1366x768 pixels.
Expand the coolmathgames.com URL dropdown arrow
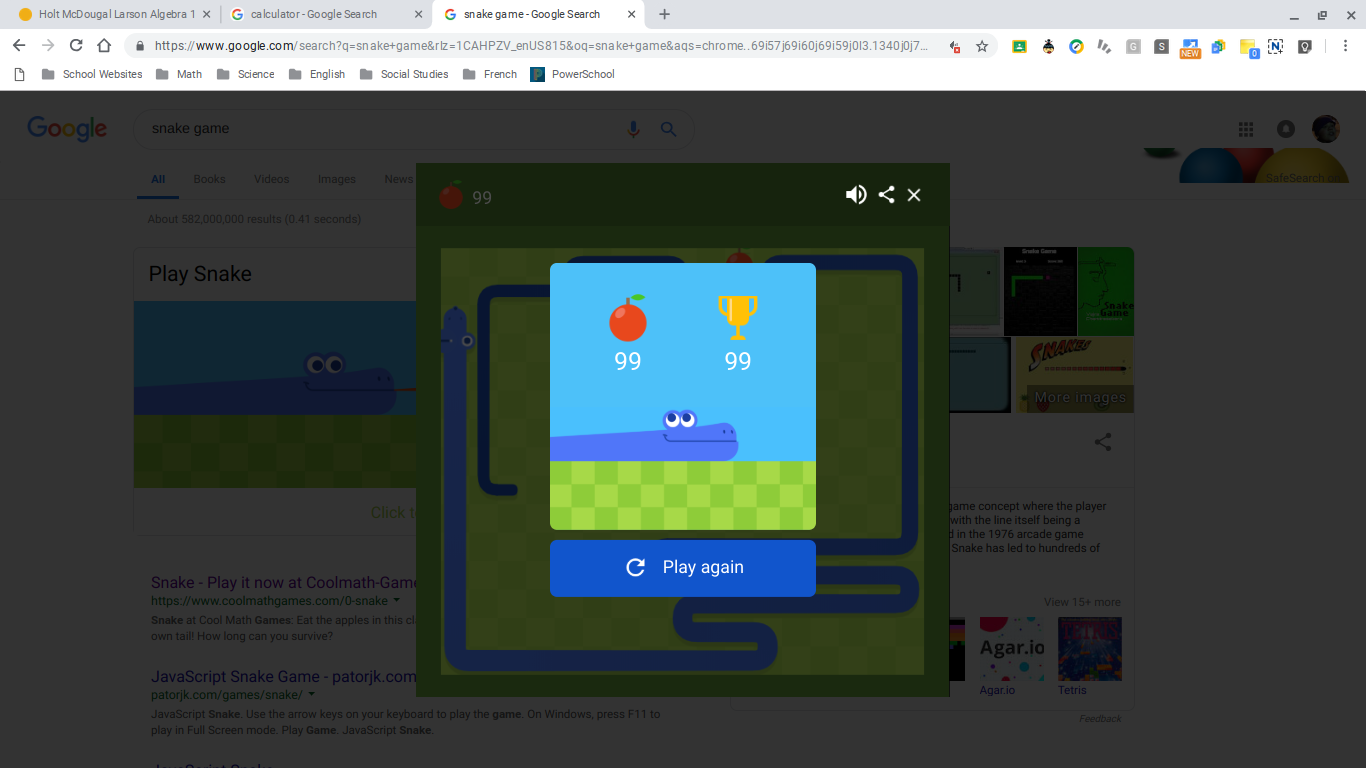[397, 601]
